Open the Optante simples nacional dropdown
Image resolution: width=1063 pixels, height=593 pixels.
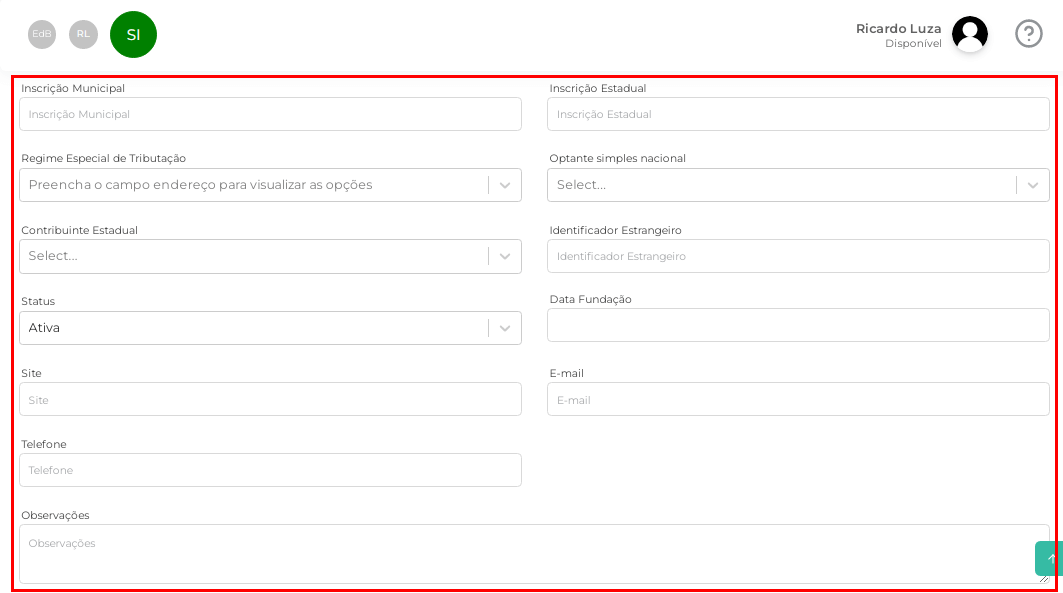click(x=797, y=185)
